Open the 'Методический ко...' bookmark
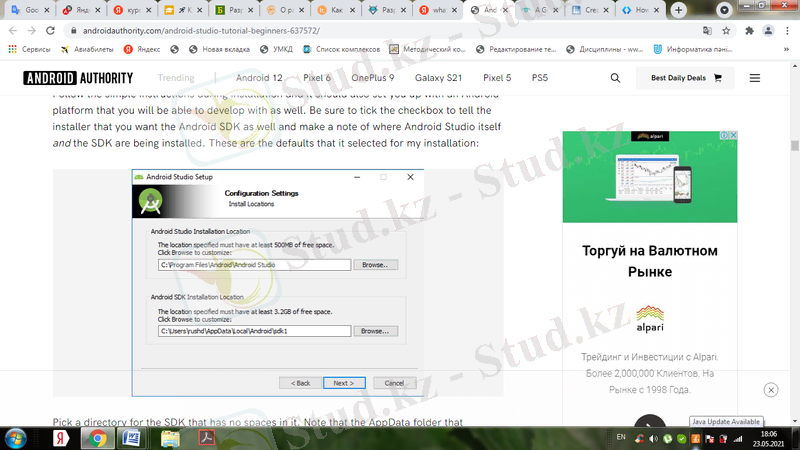The image size is (800, 450). pyautogui.click(x=428, y=49)
